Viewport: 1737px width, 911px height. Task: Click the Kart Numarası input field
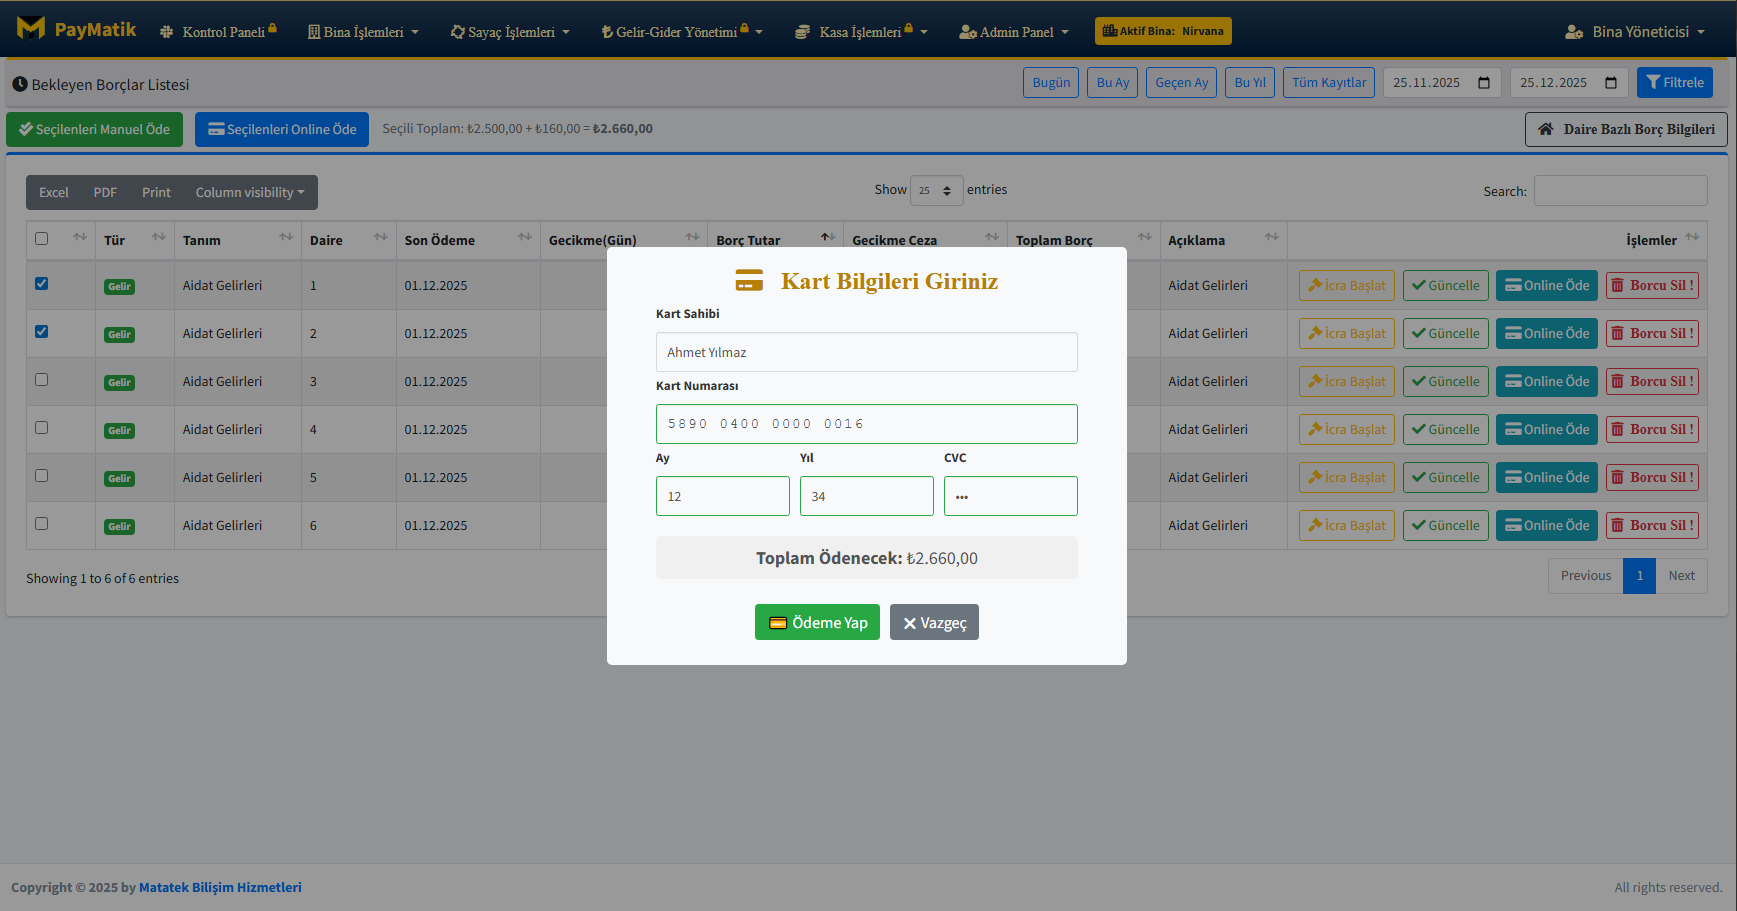coord(866,424)
